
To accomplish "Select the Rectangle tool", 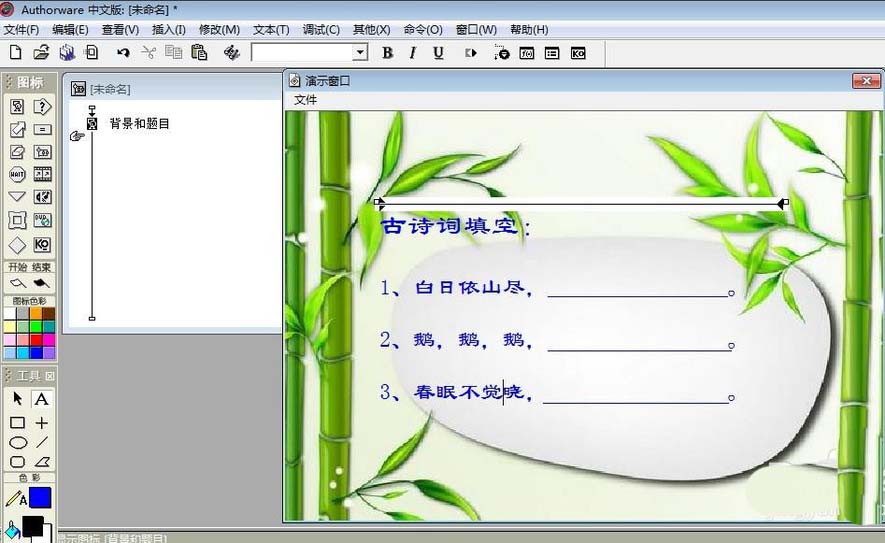I will coord(17,423).
